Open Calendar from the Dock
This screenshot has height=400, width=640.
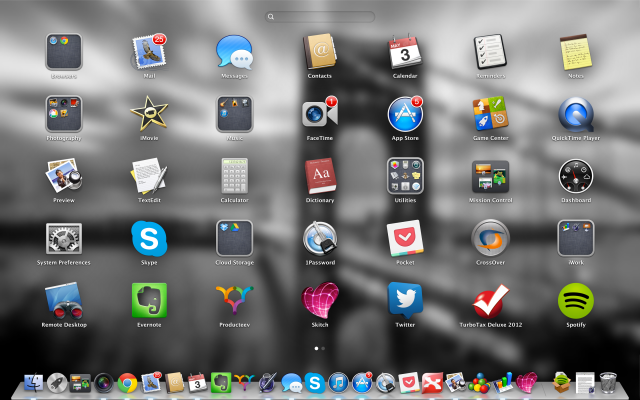click(198, 383)
